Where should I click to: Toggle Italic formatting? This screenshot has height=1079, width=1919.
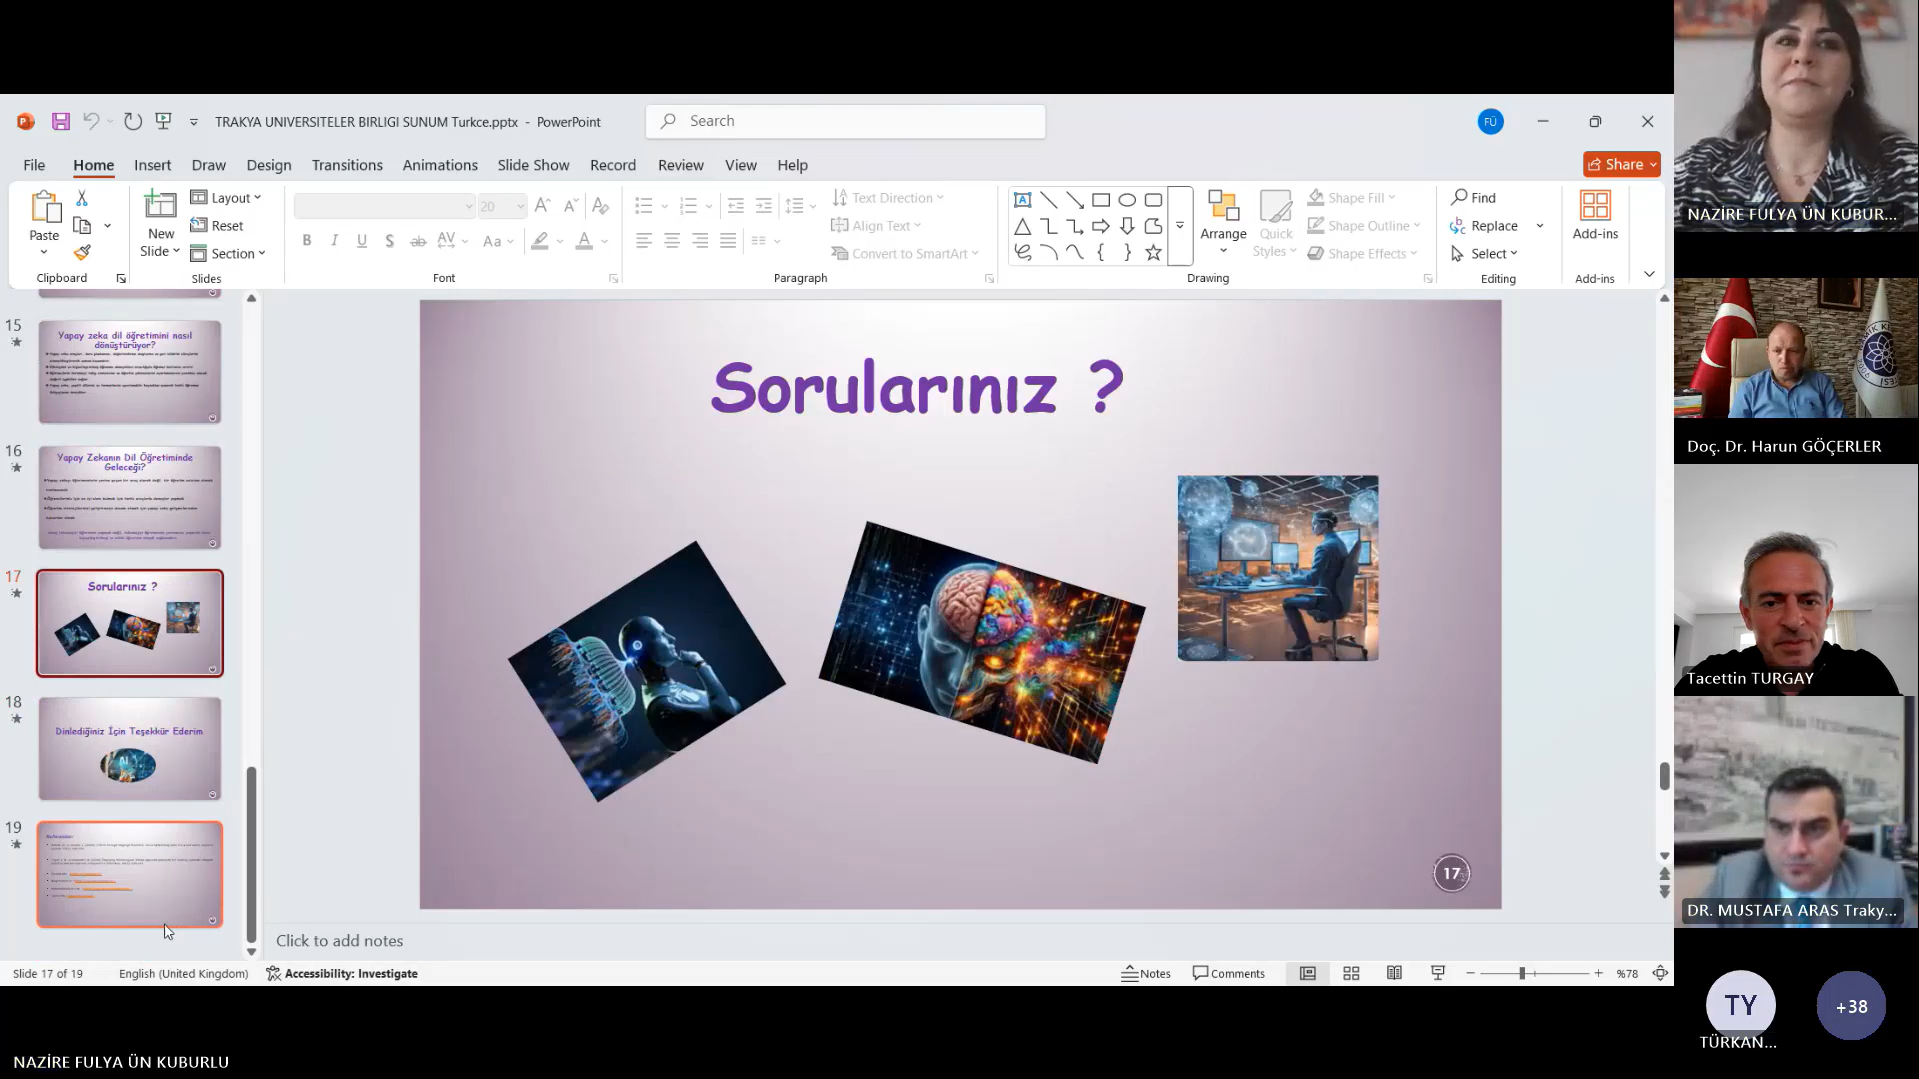tap(334, 240)
